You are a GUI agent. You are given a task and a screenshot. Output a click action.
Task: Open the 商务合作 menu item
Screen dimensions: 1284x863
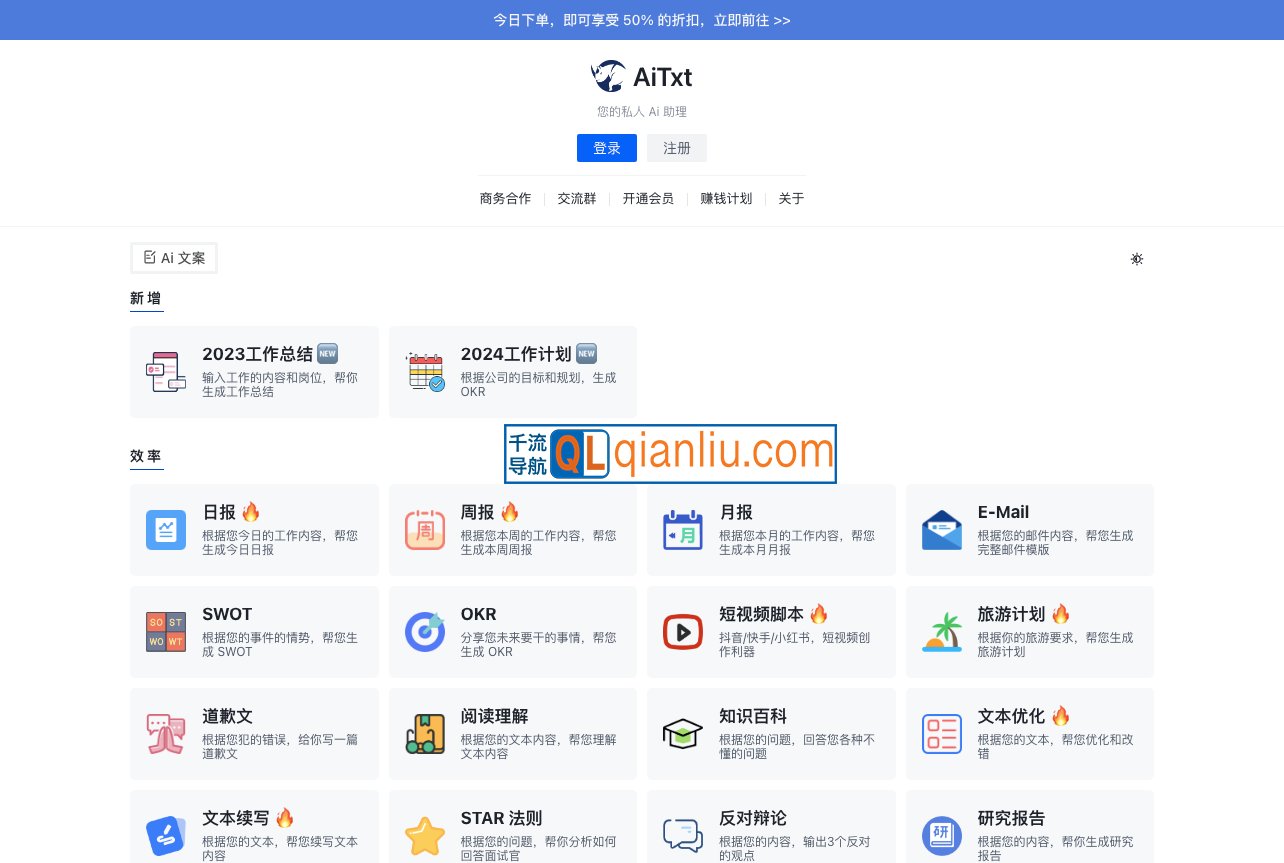click(x=505, y=198)
